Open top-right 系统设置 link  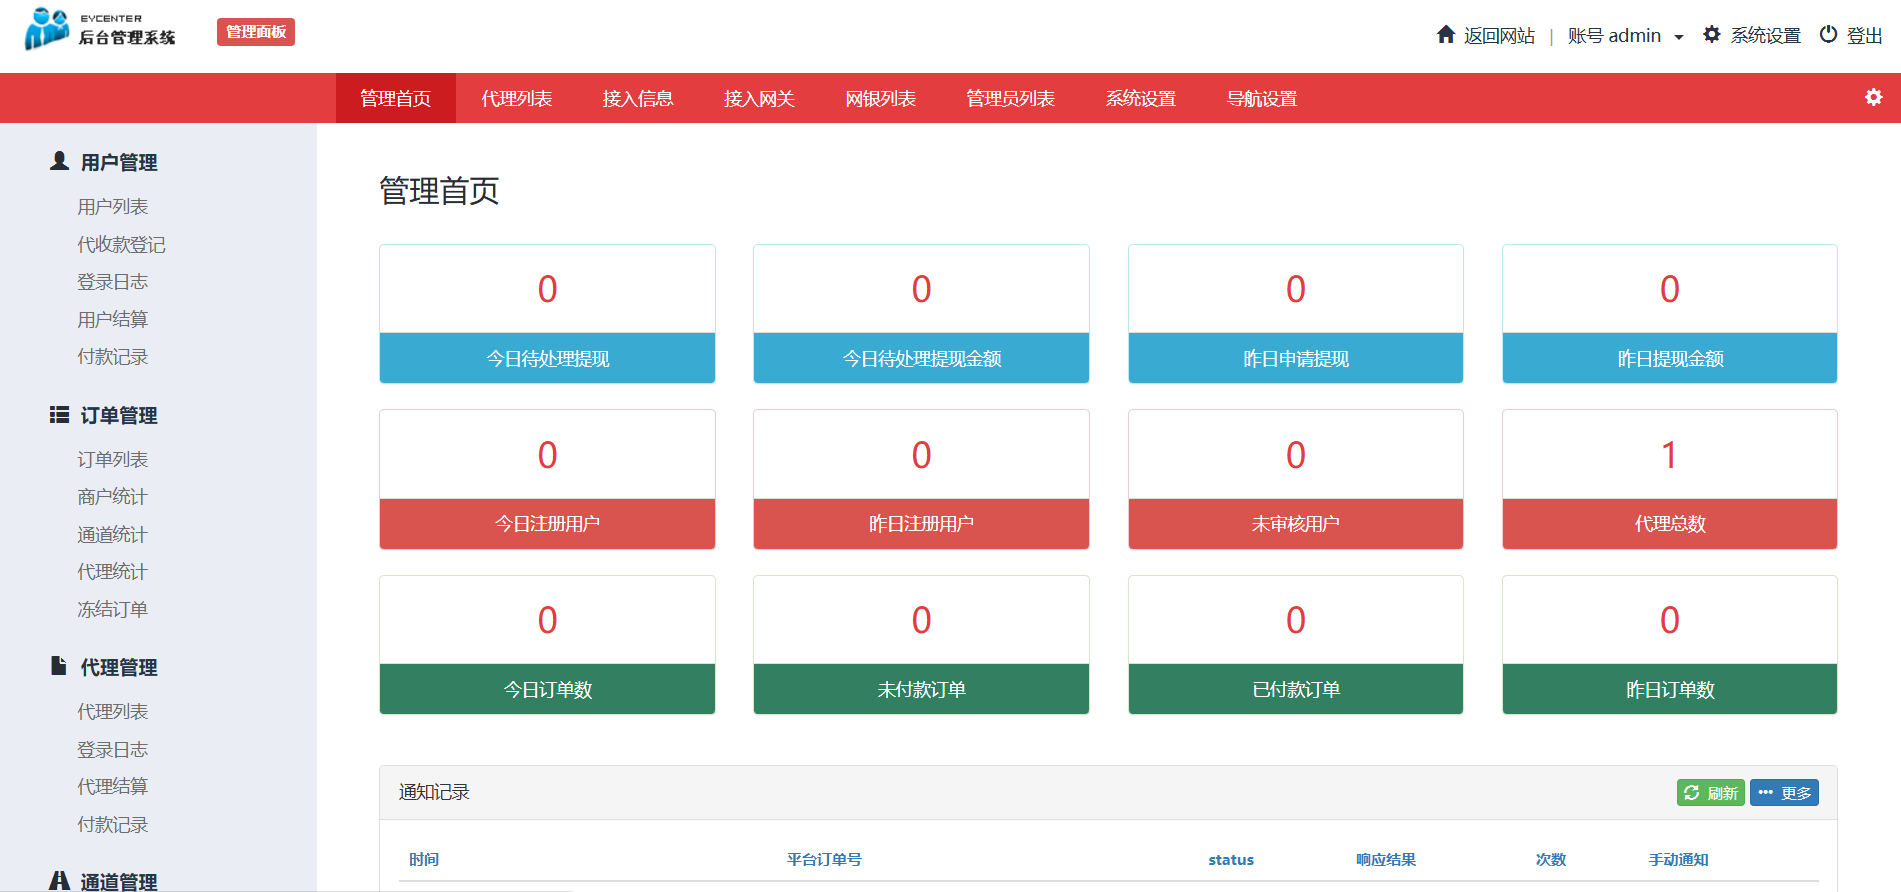pos(1765,36)
